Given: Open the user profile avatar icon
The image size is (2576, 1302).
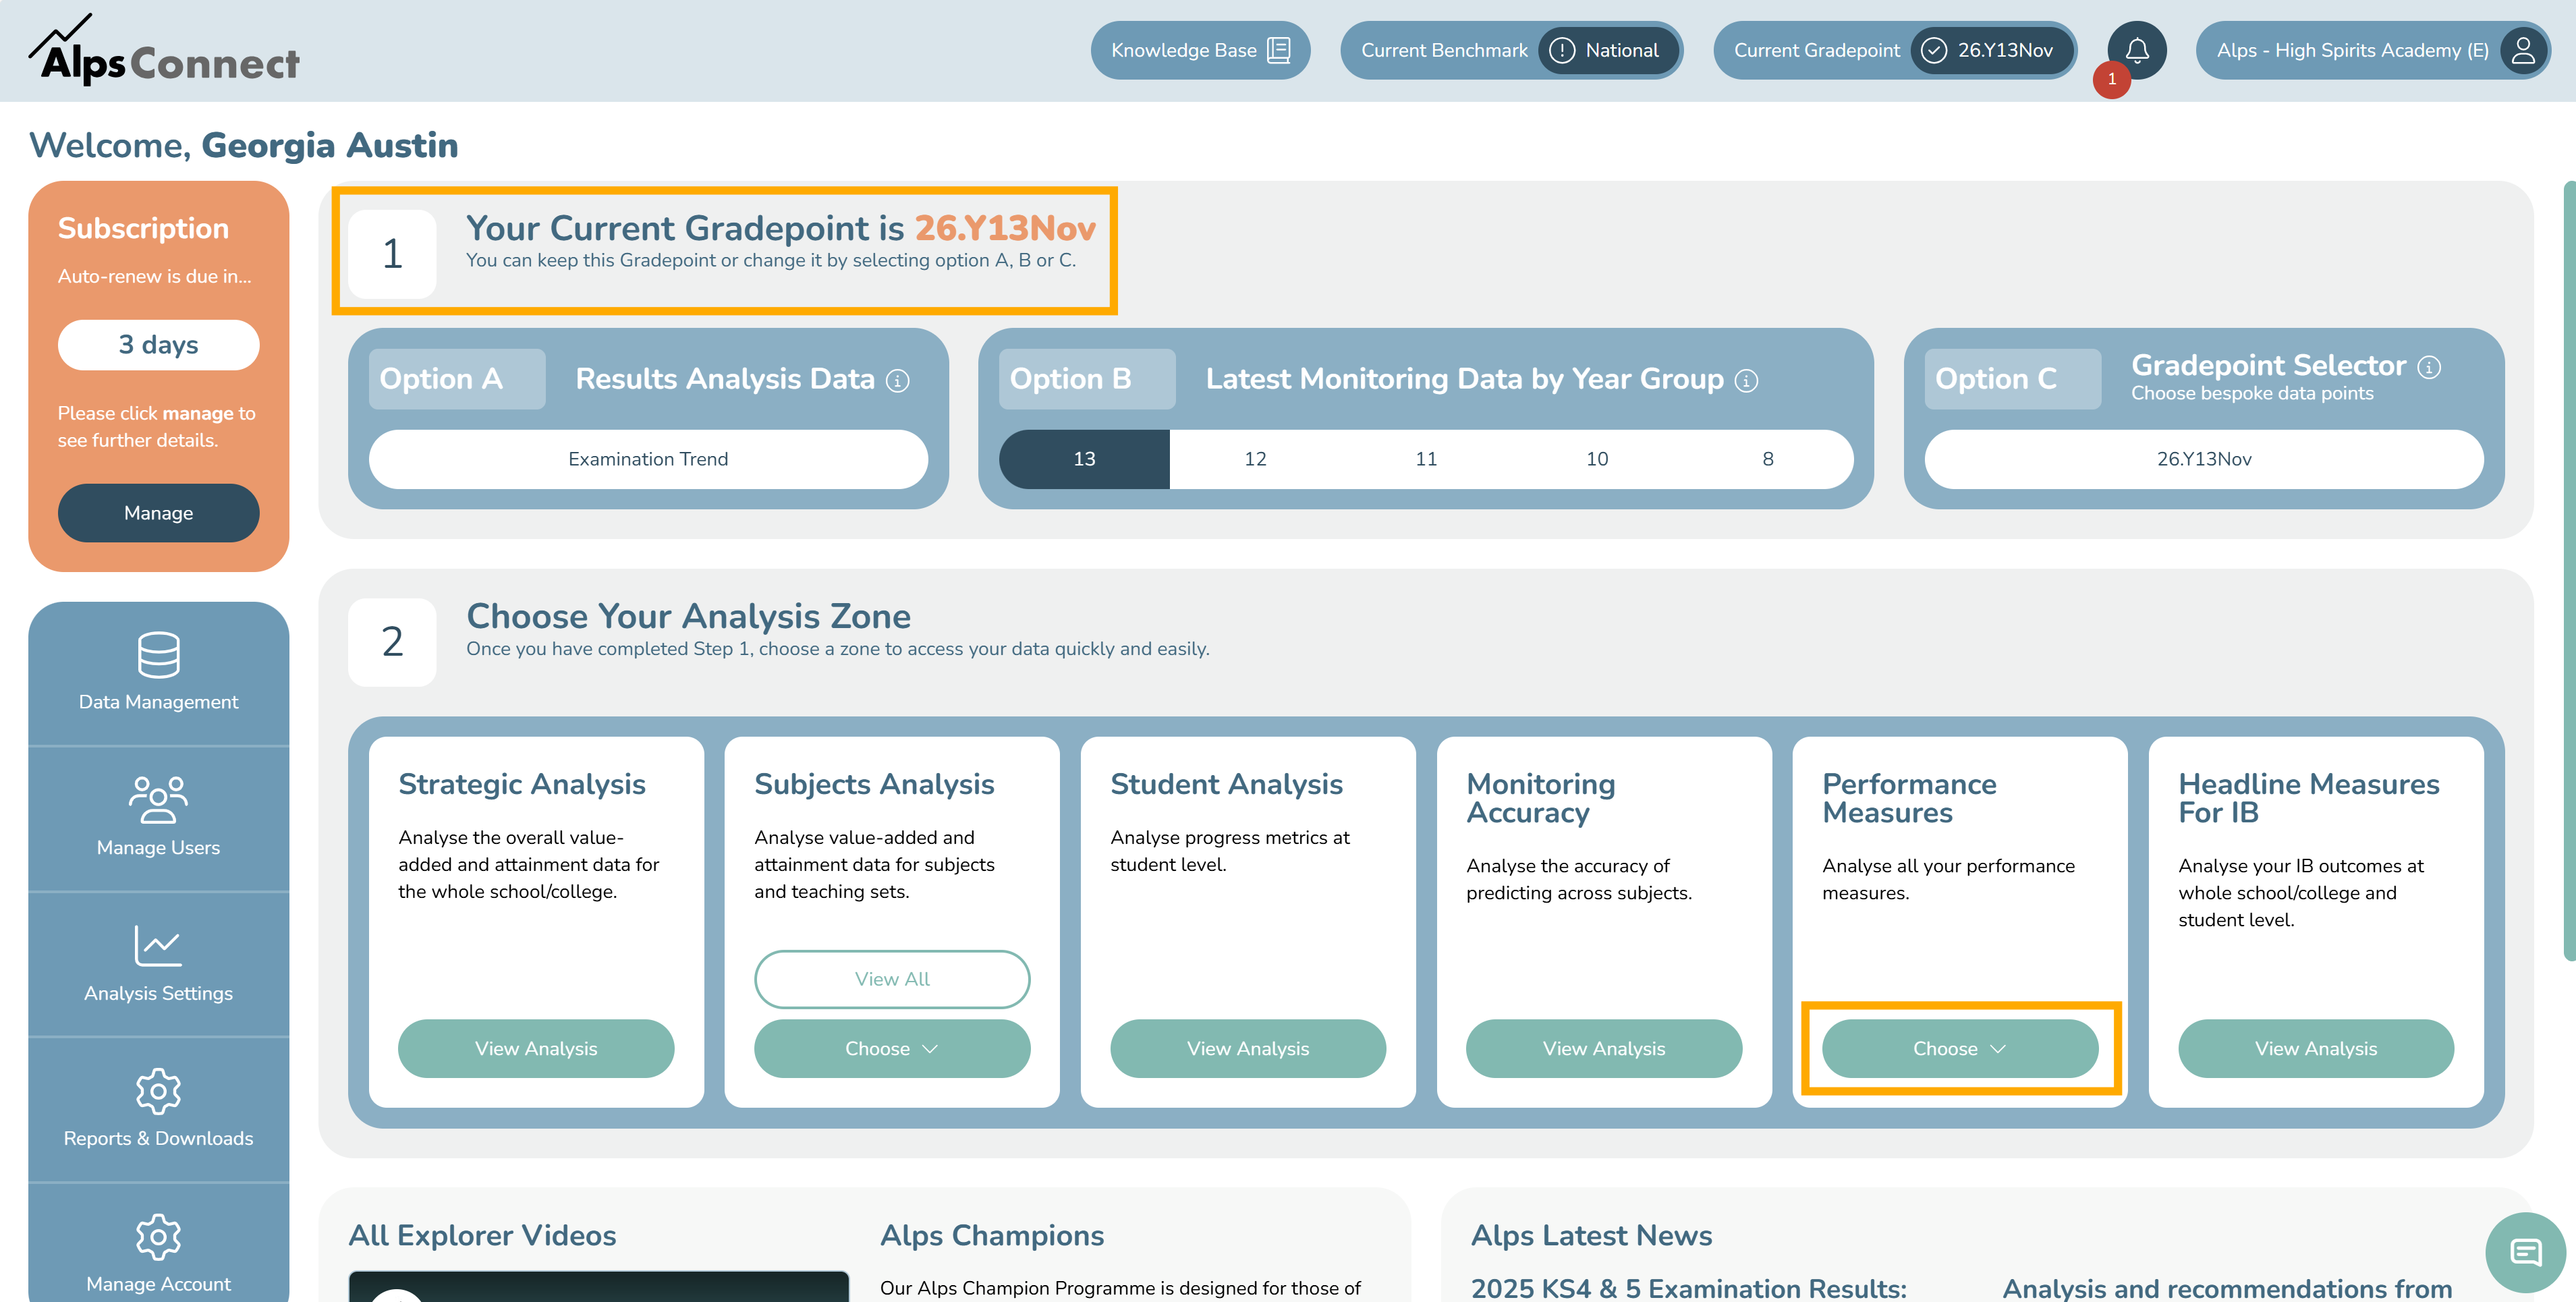Looking at the screenshot, I should pos(2523,50).
